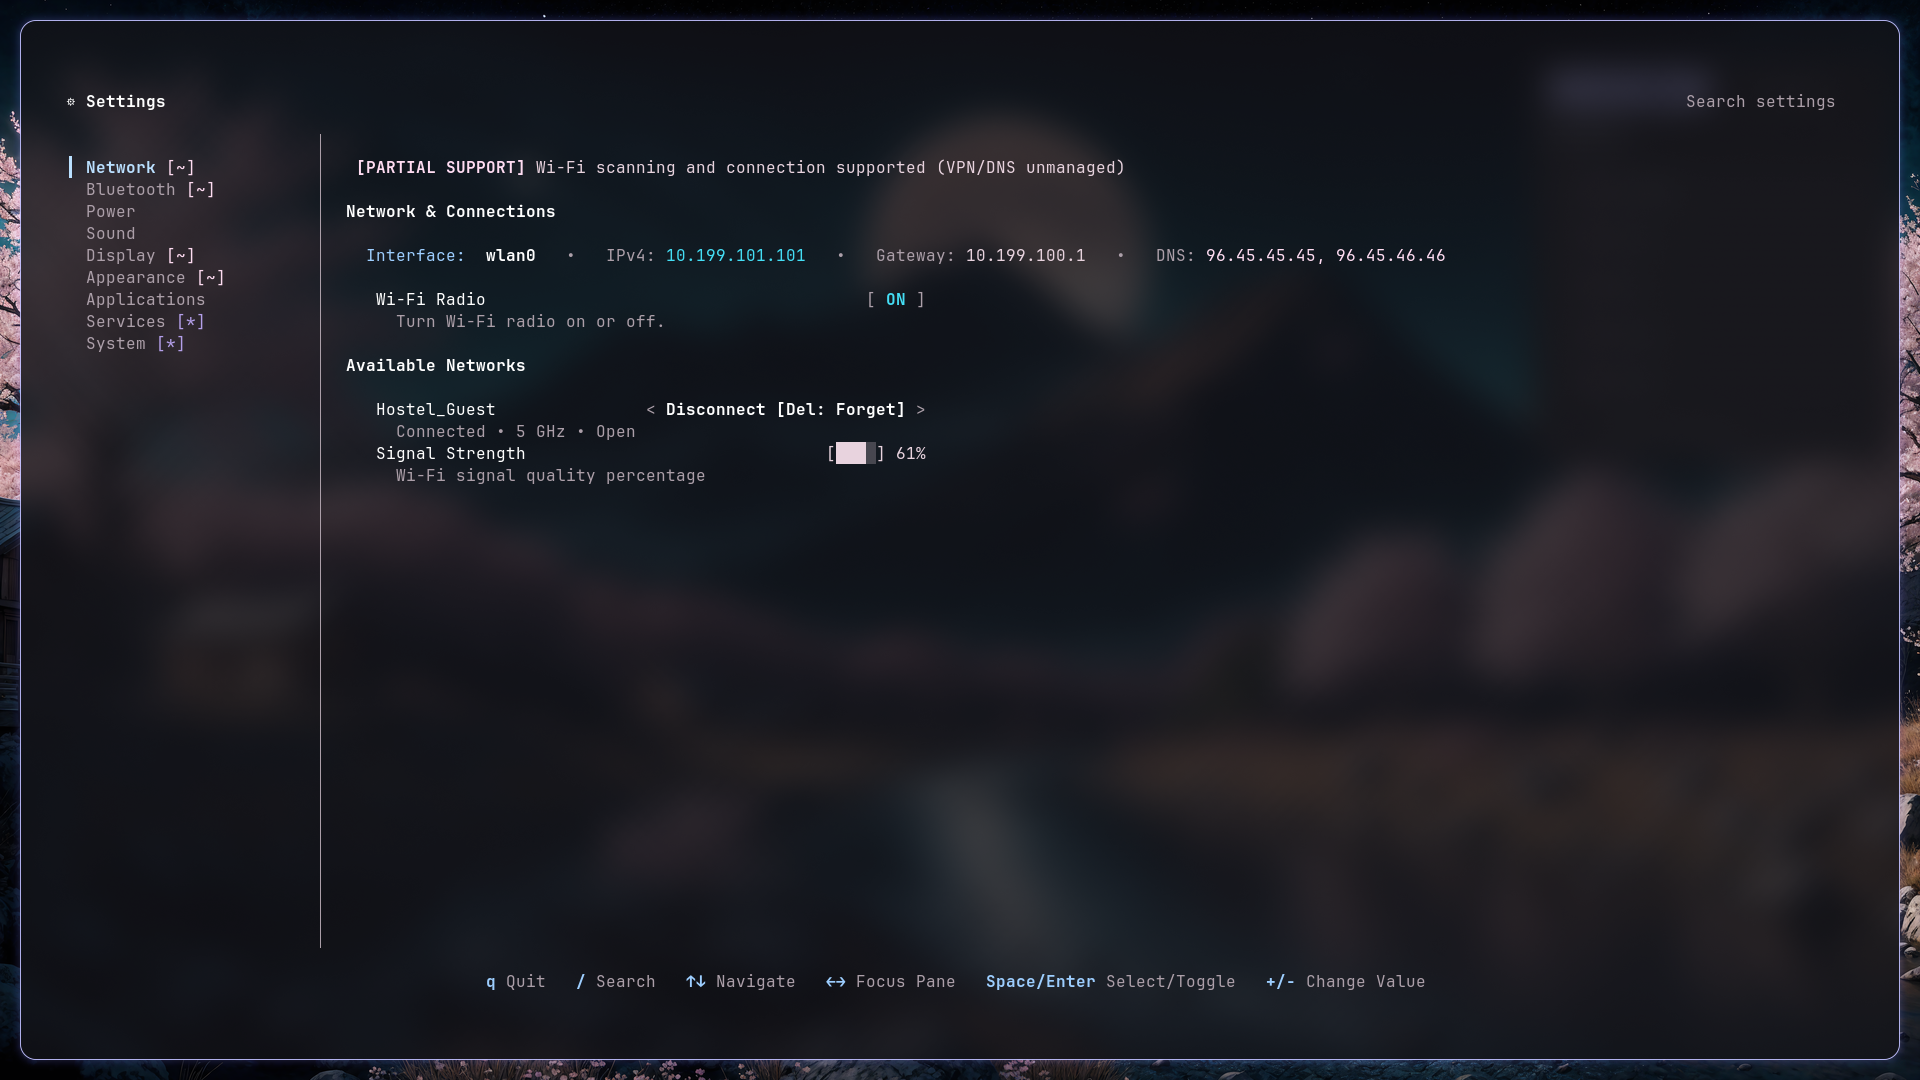
Task: Click the Gateway value 10.199.100.1
Action: [1025, 256]
